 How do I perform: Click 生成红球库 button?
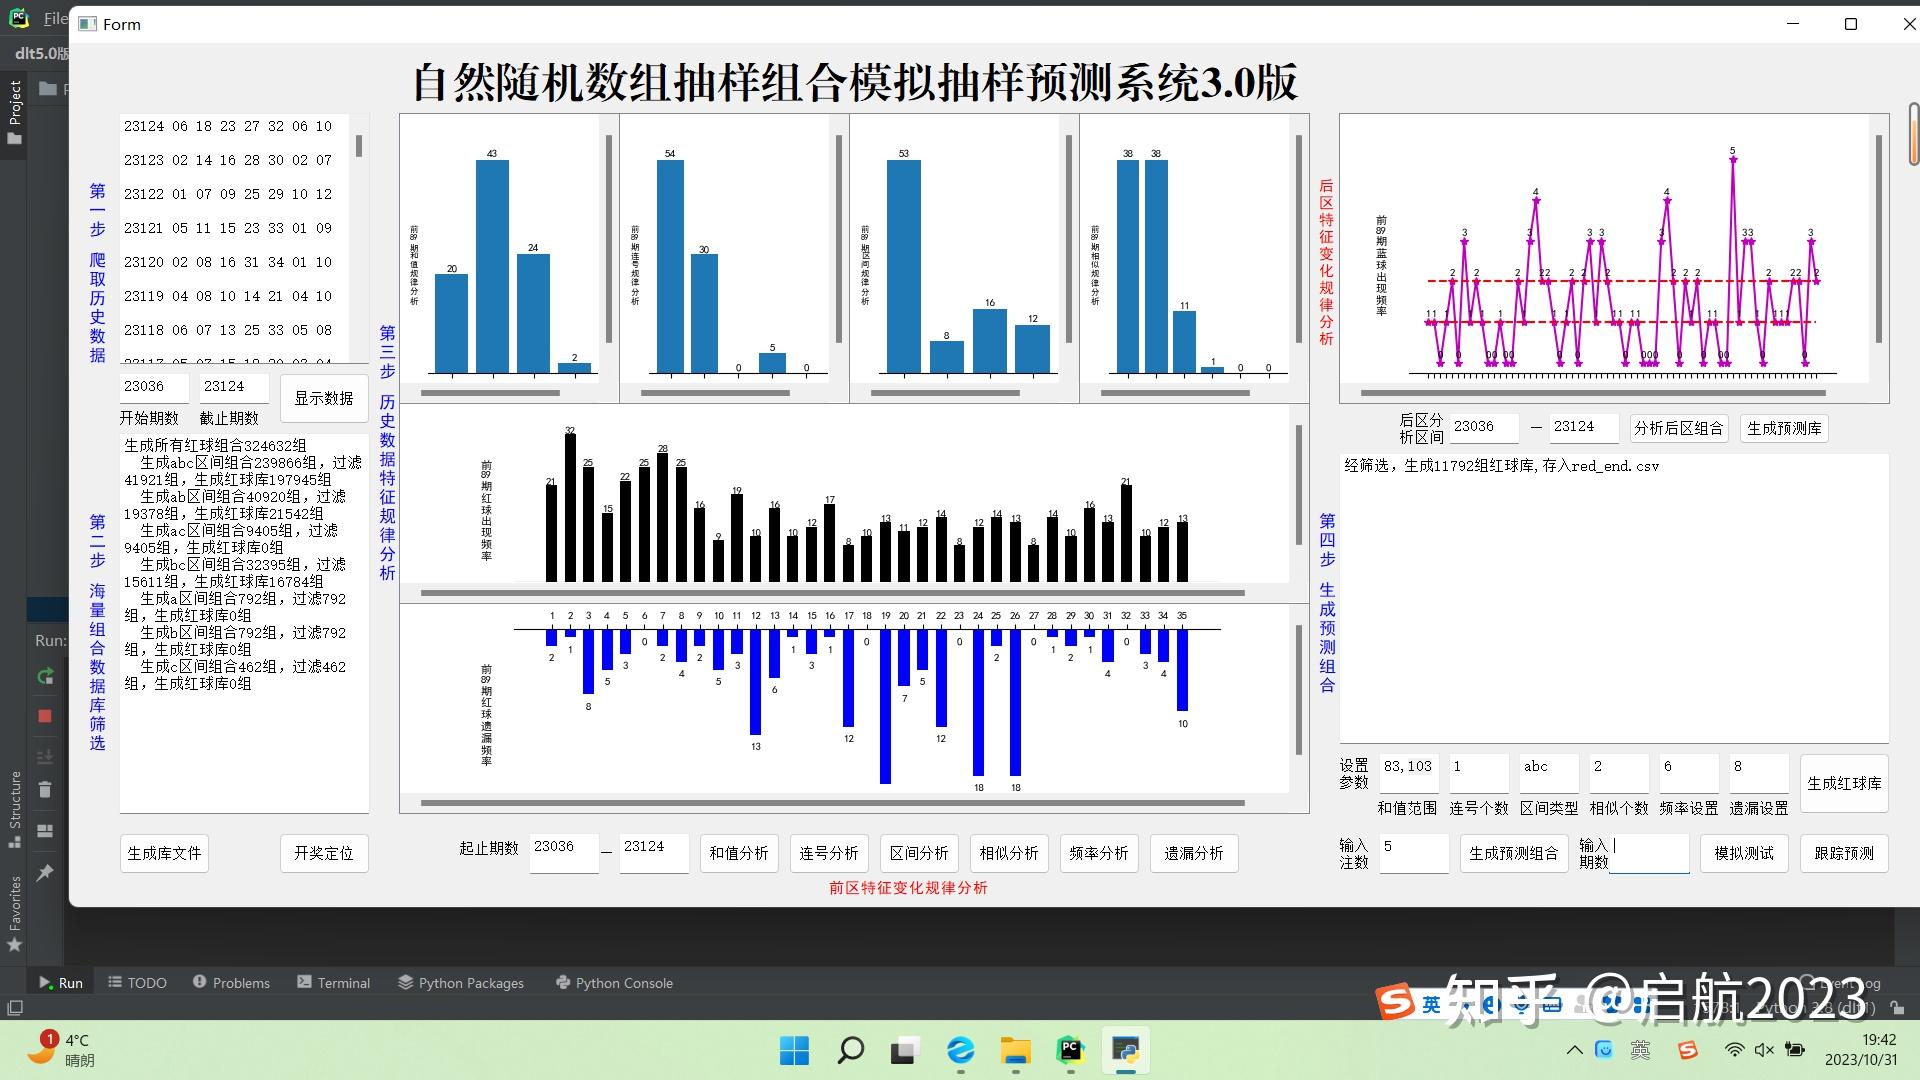coord(1844,784)
